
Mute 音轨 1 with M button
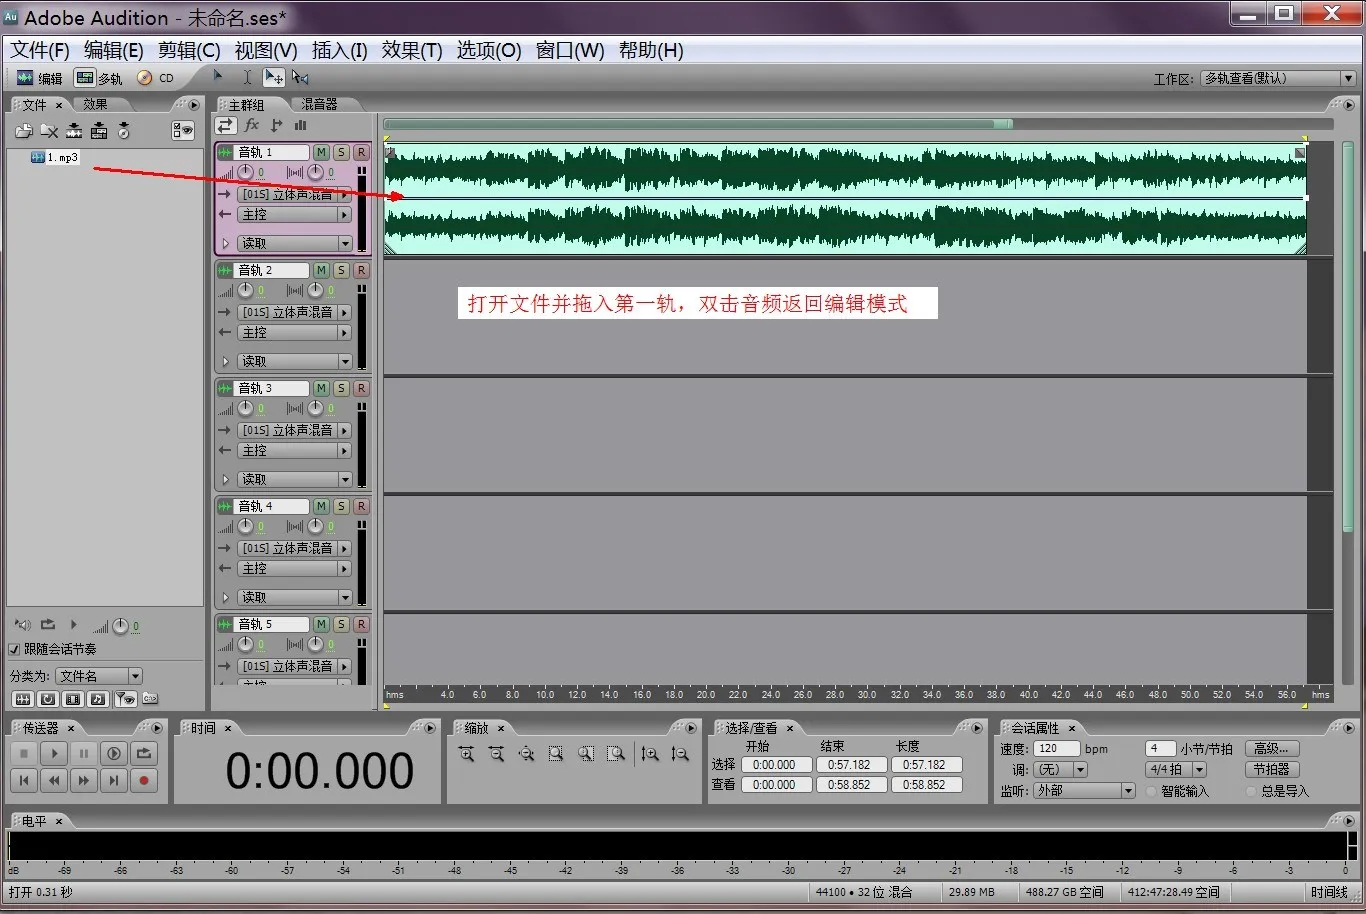coord(321,152)
